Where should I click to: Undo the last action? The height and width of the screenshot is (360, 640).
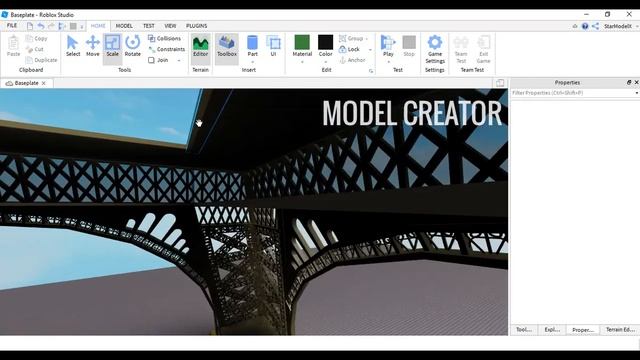tap(41, 26)
